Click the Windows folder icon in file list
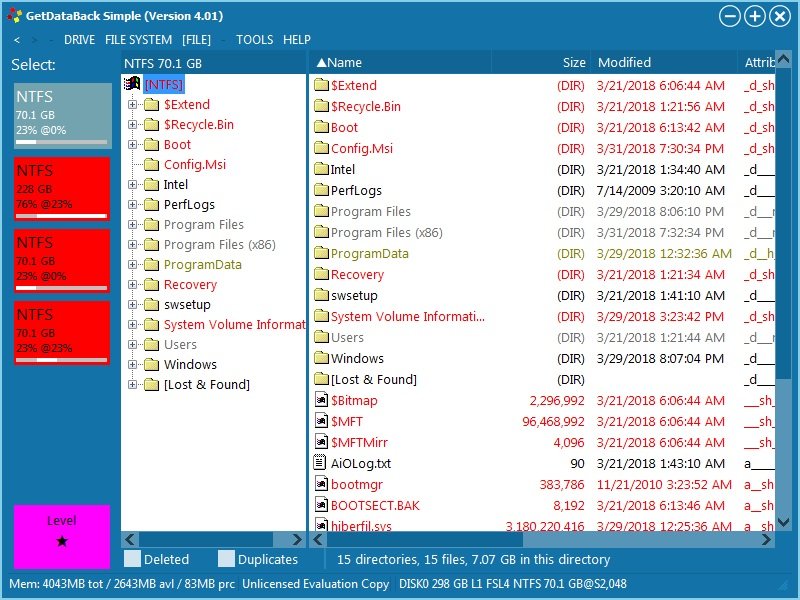Screen dimensions: 800x600 [x=321, y=358]
